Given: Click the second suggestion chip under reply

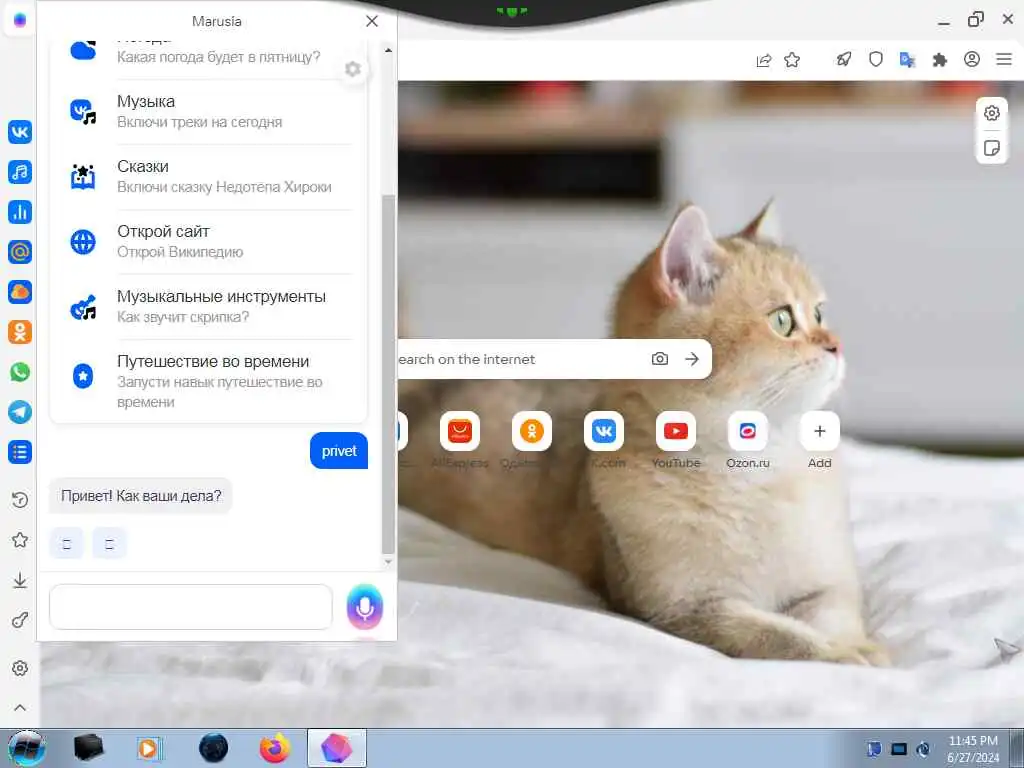Looking at the screenshot, I should [x=109, y=543].
